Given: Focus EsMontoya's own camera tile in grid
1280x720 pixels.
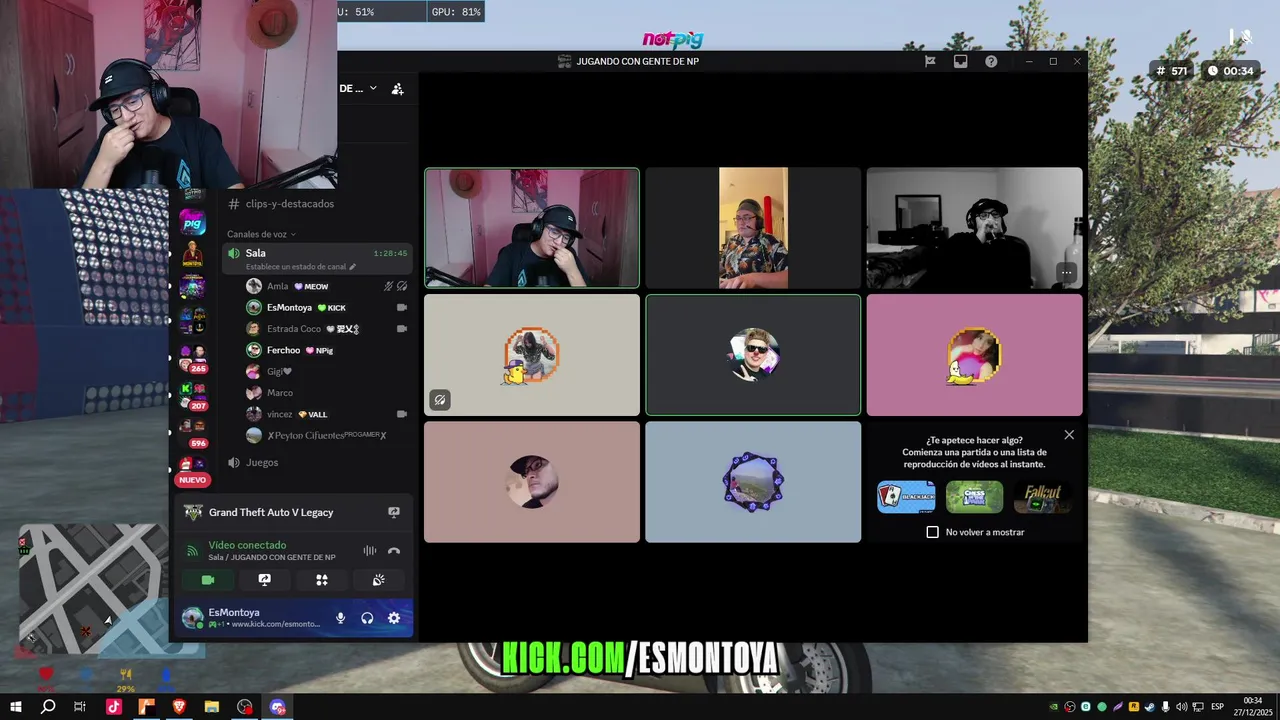Looking at the screenshot, I should tap(532, 228).
